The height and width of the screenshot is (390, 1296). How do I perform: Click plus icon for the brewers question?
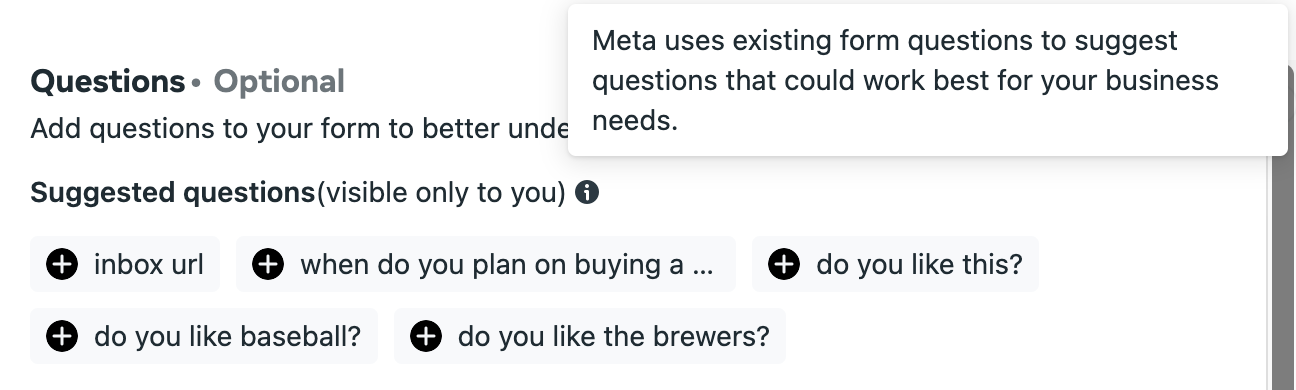[x=426, y=336]
